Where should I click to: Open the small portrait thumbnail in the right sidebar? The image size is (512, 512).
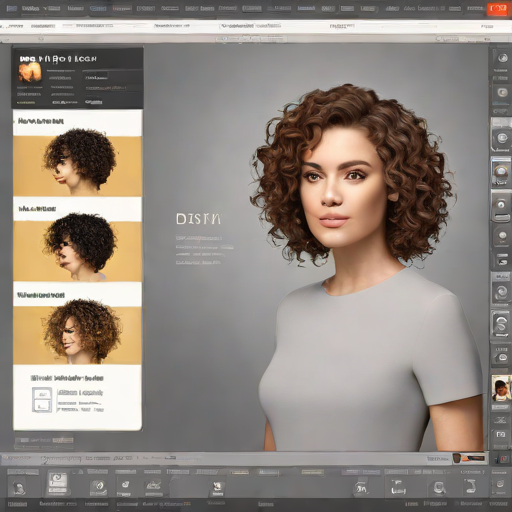tap(501, 388)
